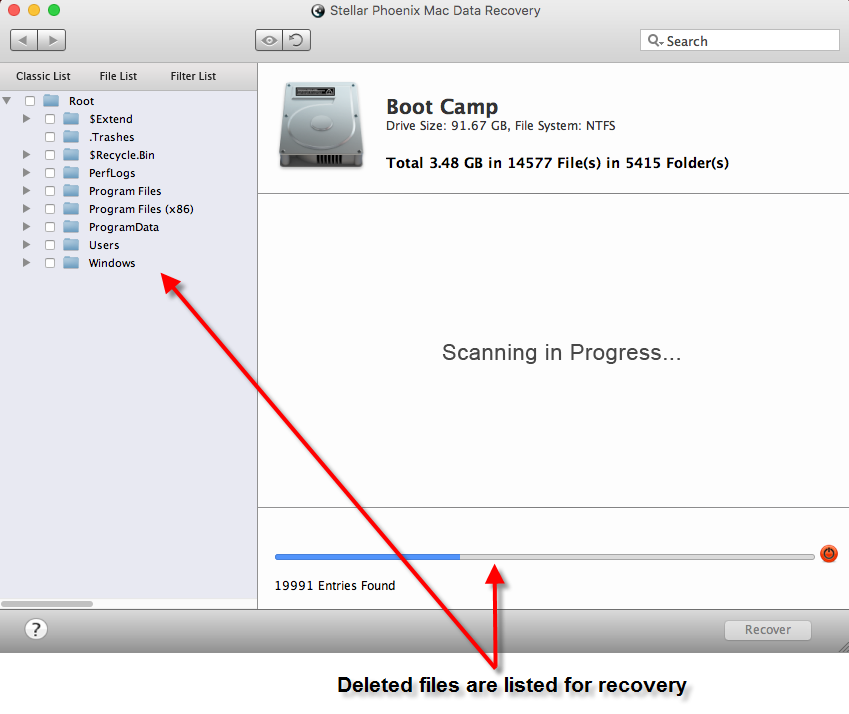Check the Program Files checkbox
Viewport: 849px width, 714px height.
(x=50, y=191)
